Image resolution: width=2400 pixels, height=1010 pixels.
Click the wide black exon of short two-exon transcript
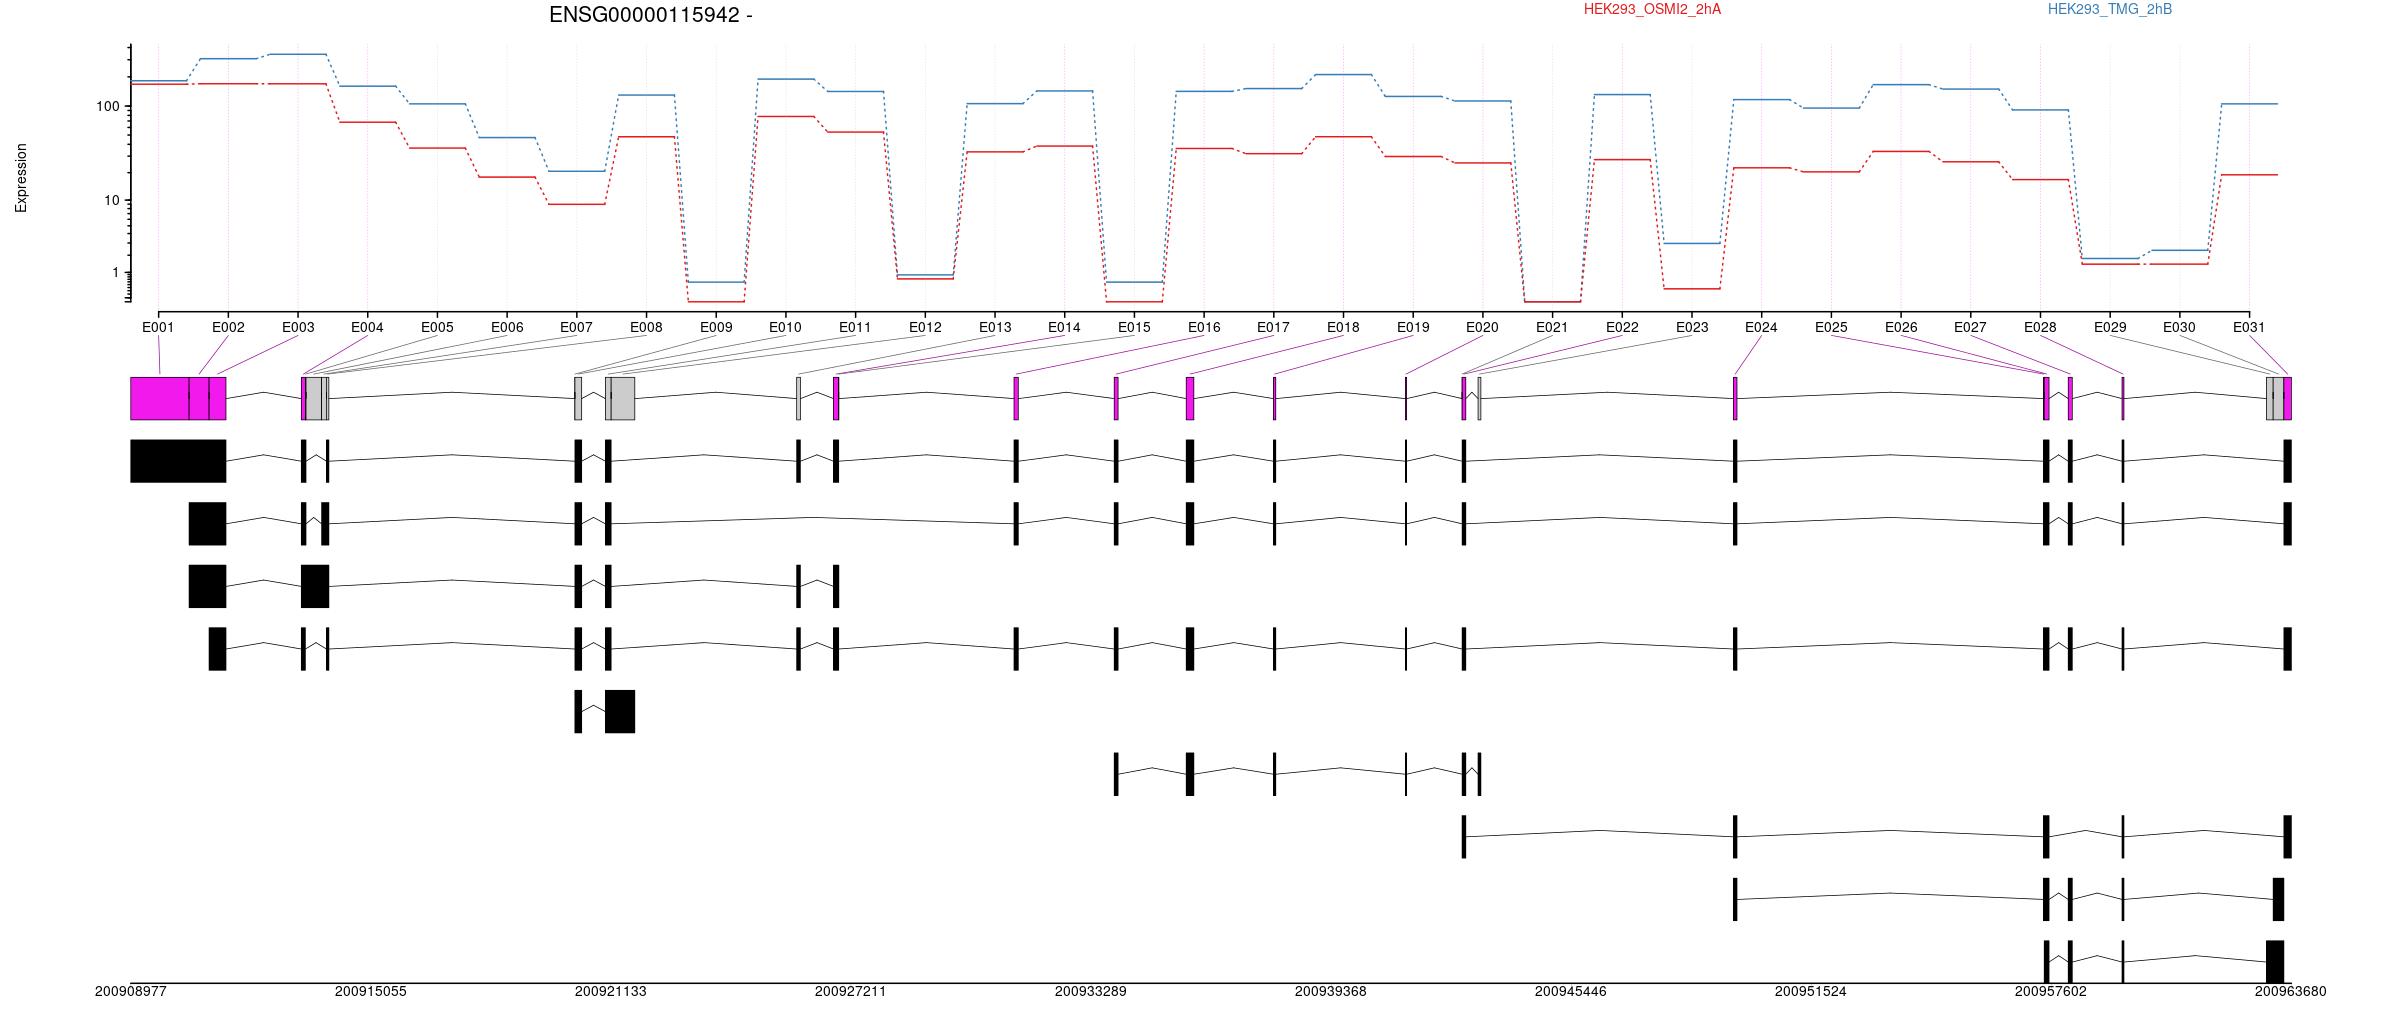[620, 711]
